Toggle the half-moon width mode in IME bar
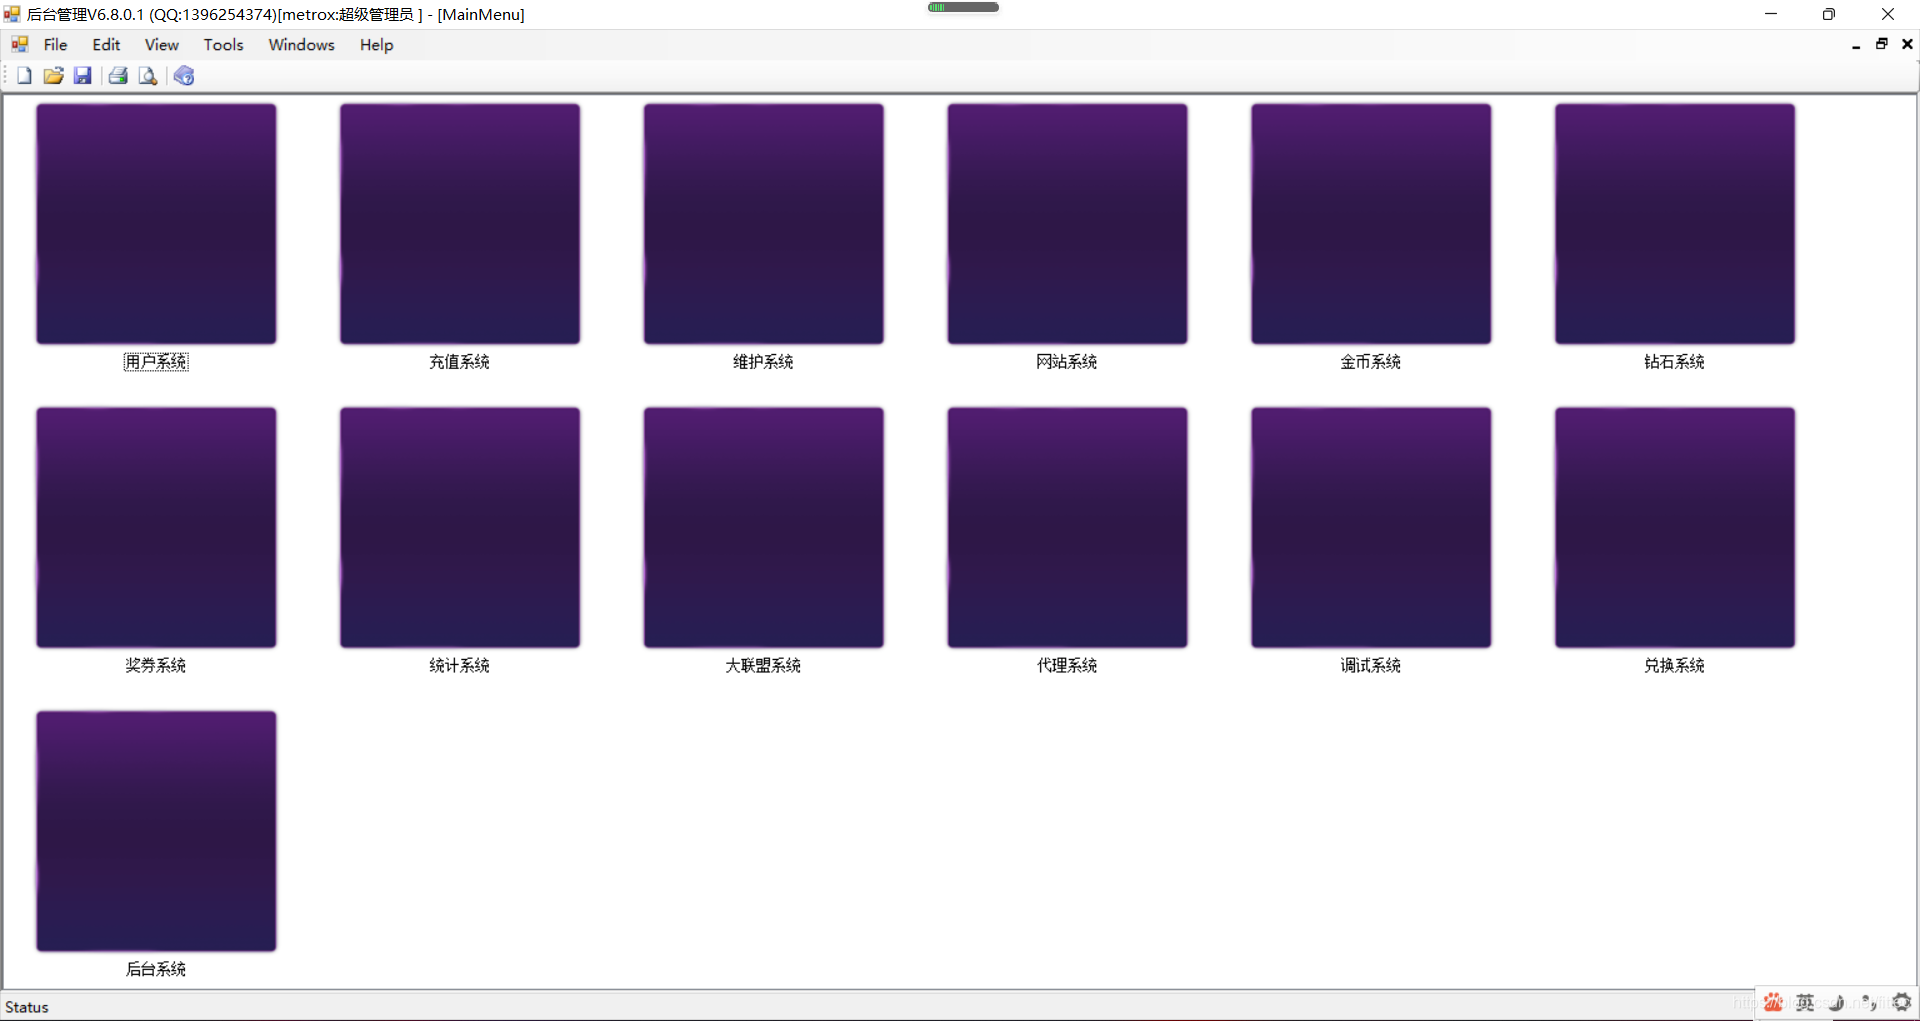 tap(1837, 1002)
